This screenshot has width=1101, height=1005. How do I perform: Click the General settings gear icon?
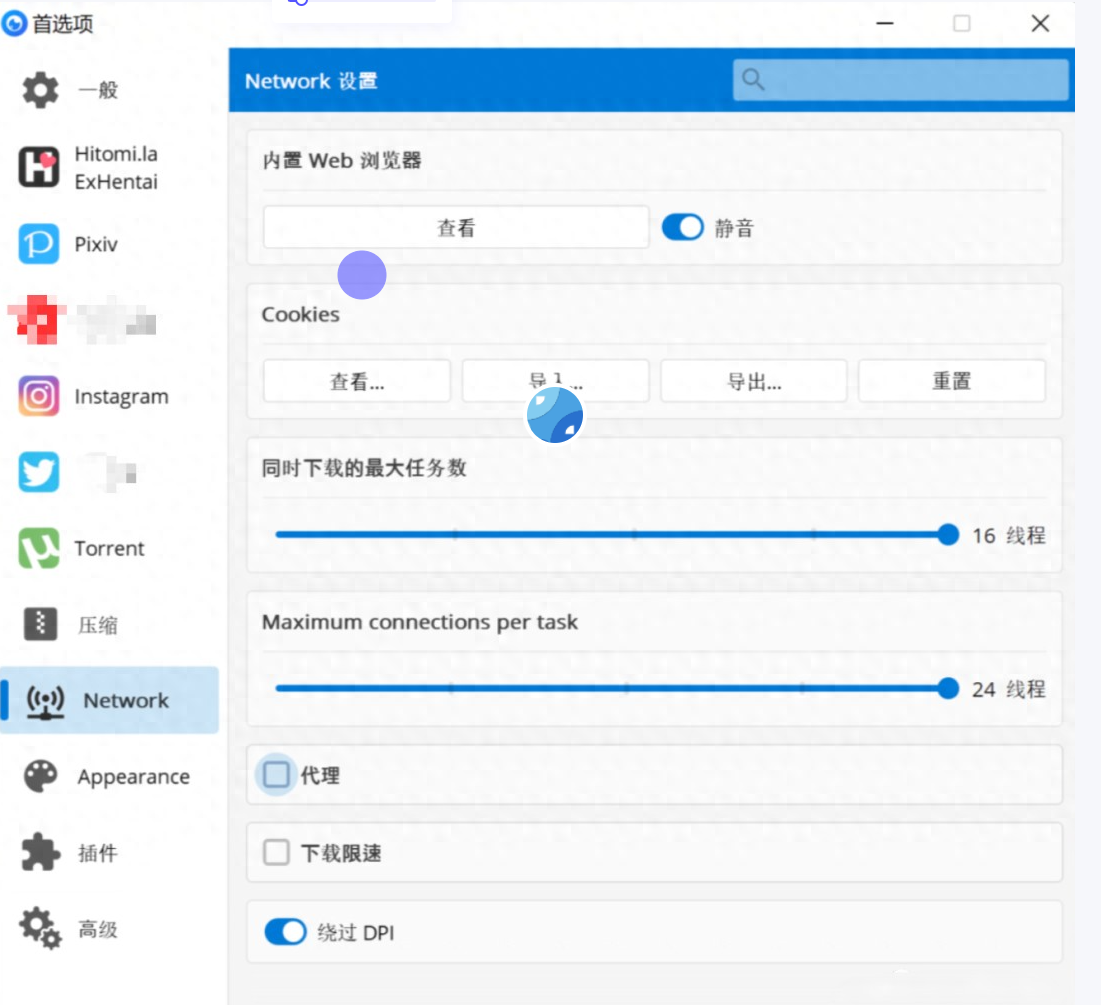tap(41, 90)
